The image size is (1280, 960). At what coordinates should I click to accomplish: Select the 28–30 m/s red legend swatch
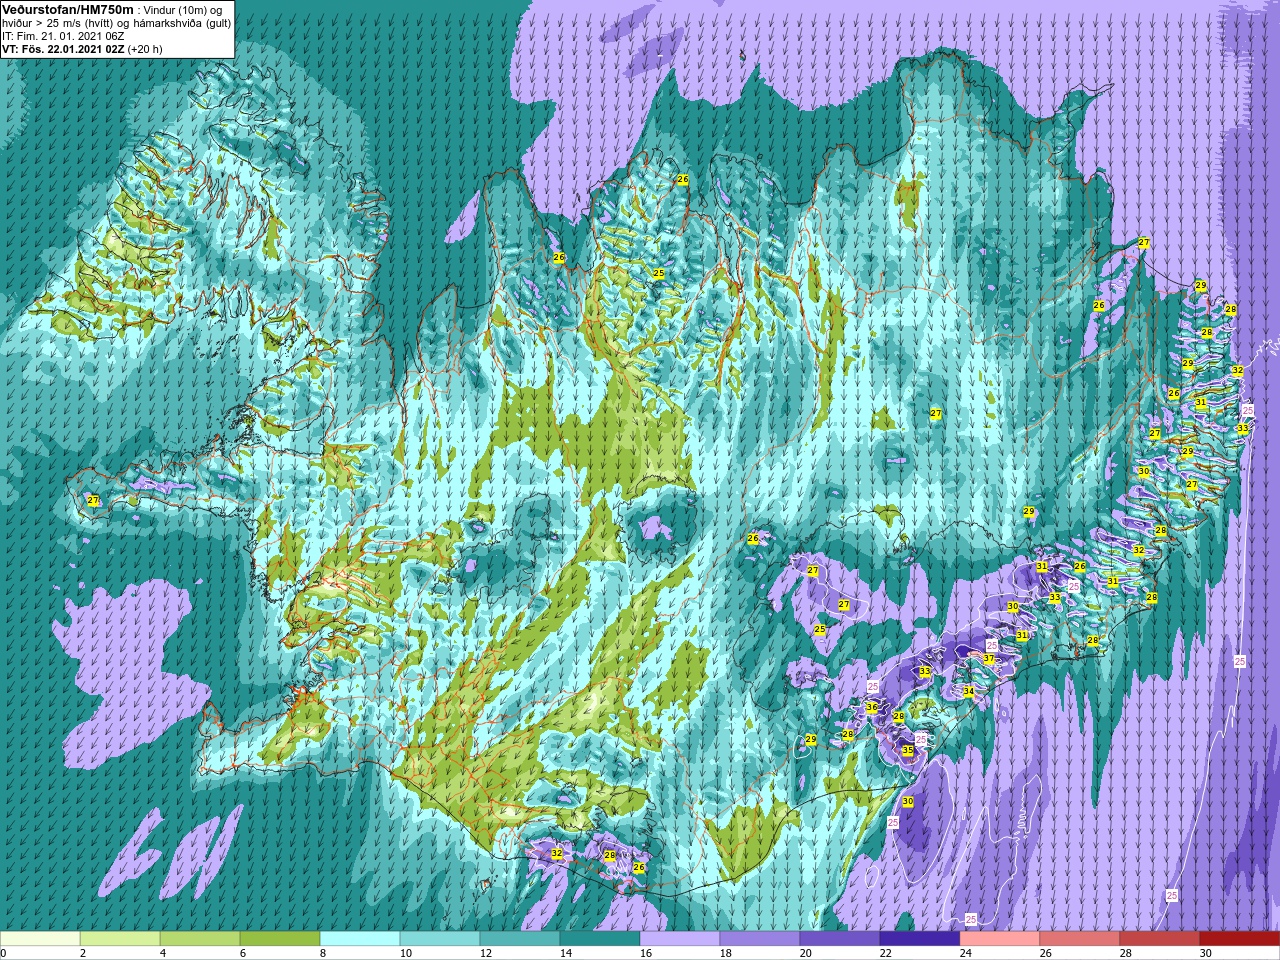1160,939
